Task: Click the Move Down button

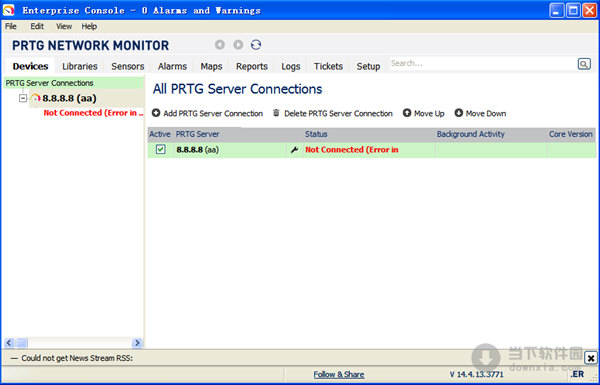Action: pyautogui.click(x=480, y=113)
